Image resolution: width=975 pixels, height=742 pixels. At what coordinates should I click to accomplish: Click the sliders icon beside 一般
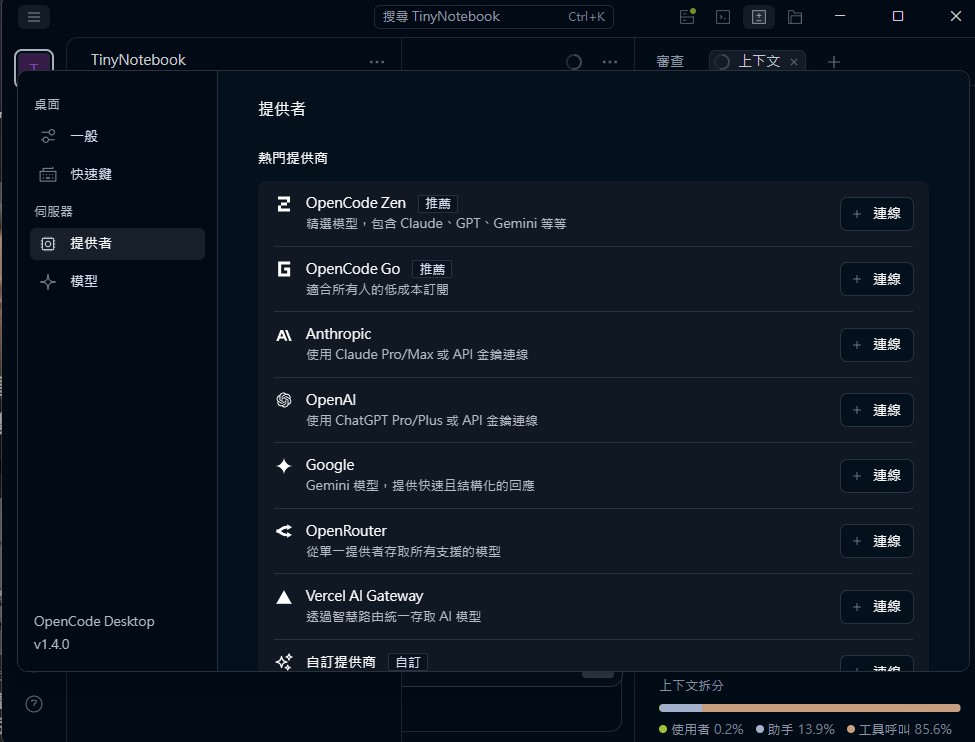tap(48, 136)
